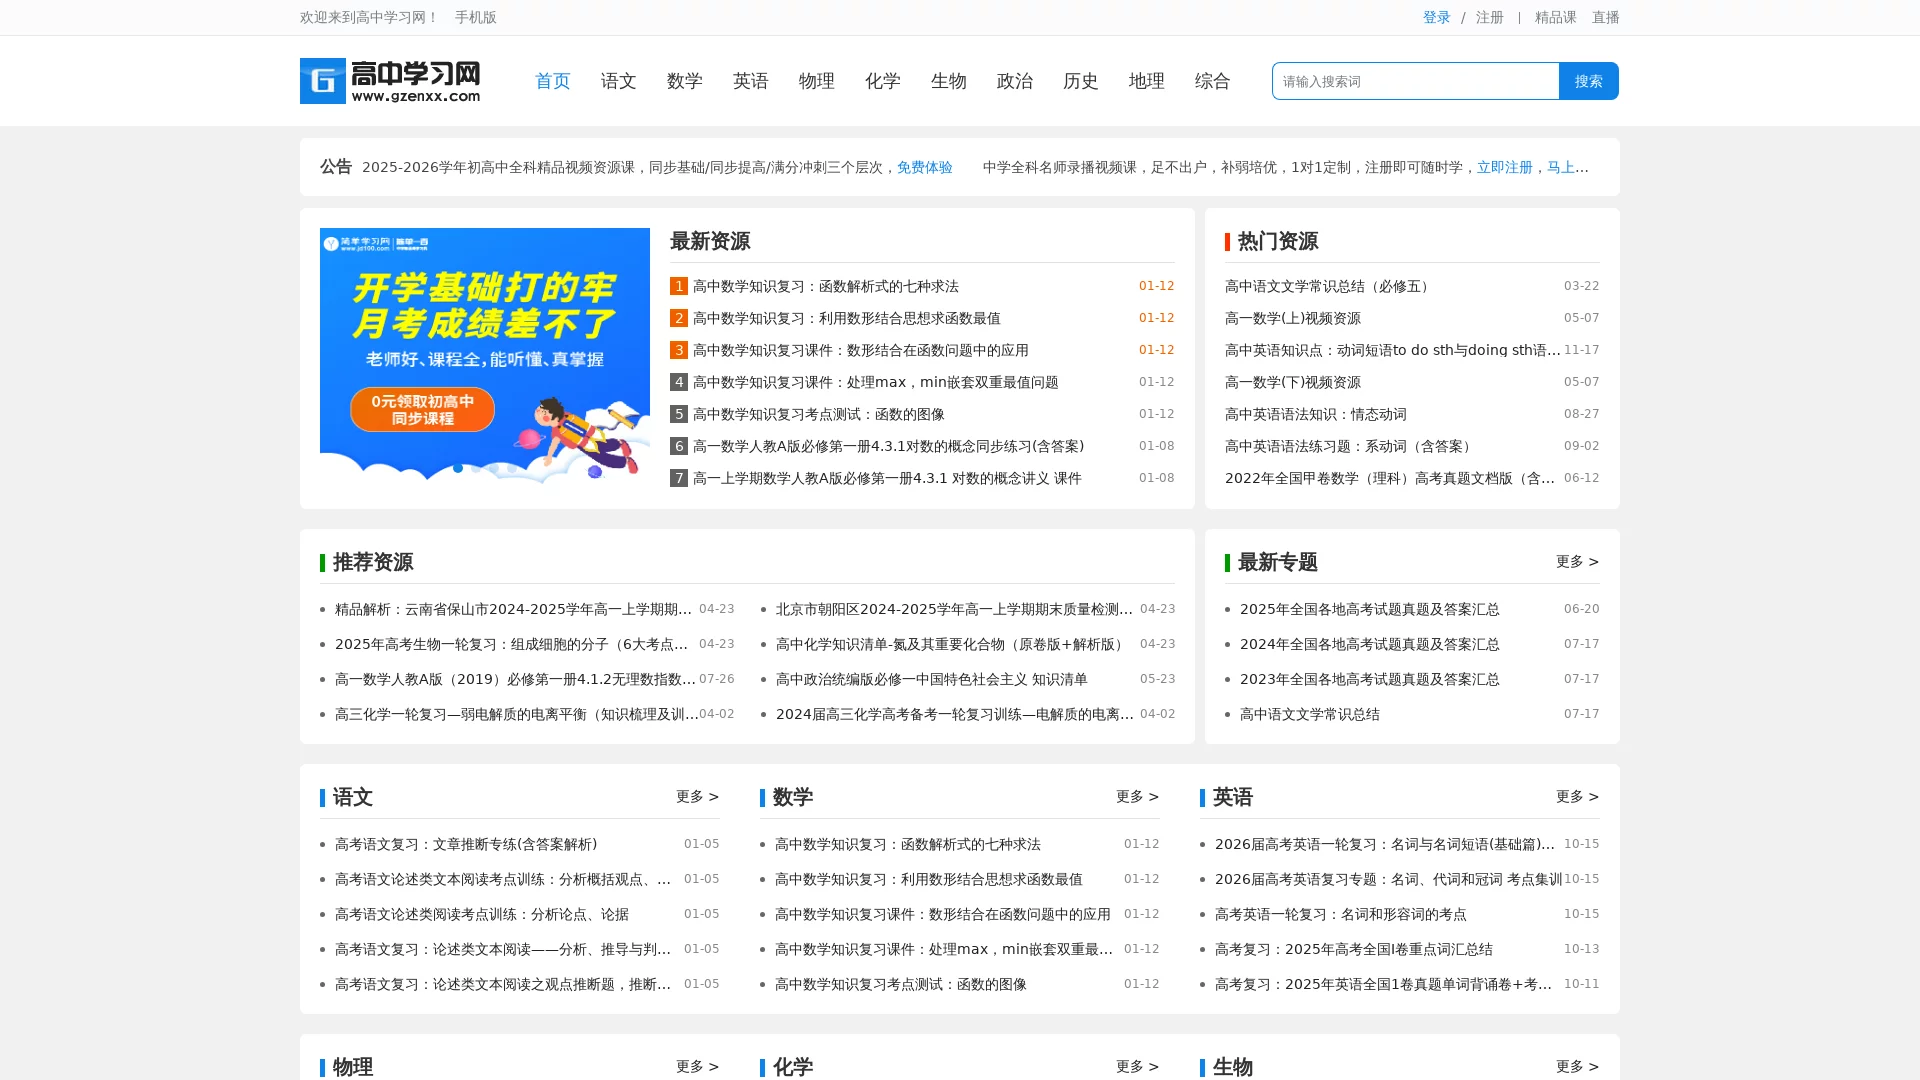Select the 热门资源 section header marker
The width and height of the screenshot is (1920, 1080).
point(1229,241)
